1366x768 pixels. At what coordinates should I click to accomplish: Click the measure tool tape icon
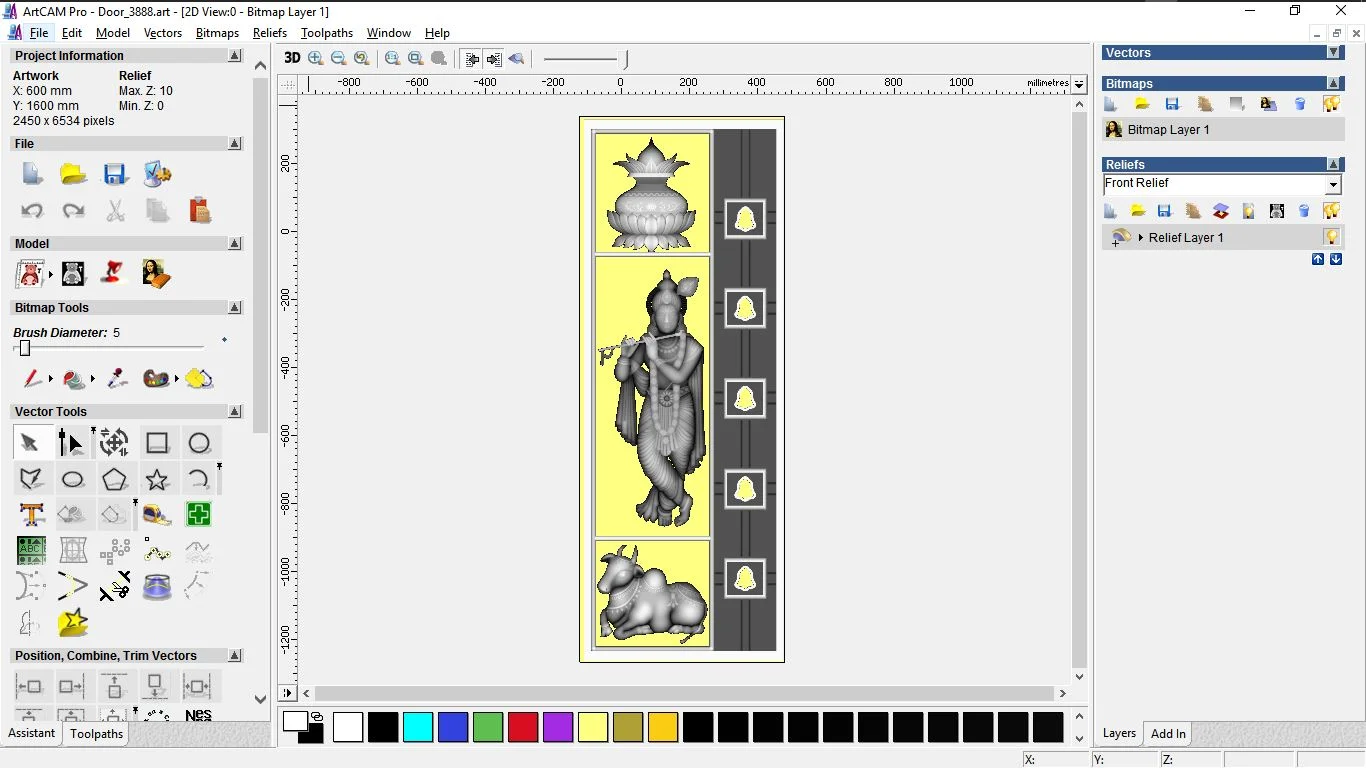tap(157, 515)
